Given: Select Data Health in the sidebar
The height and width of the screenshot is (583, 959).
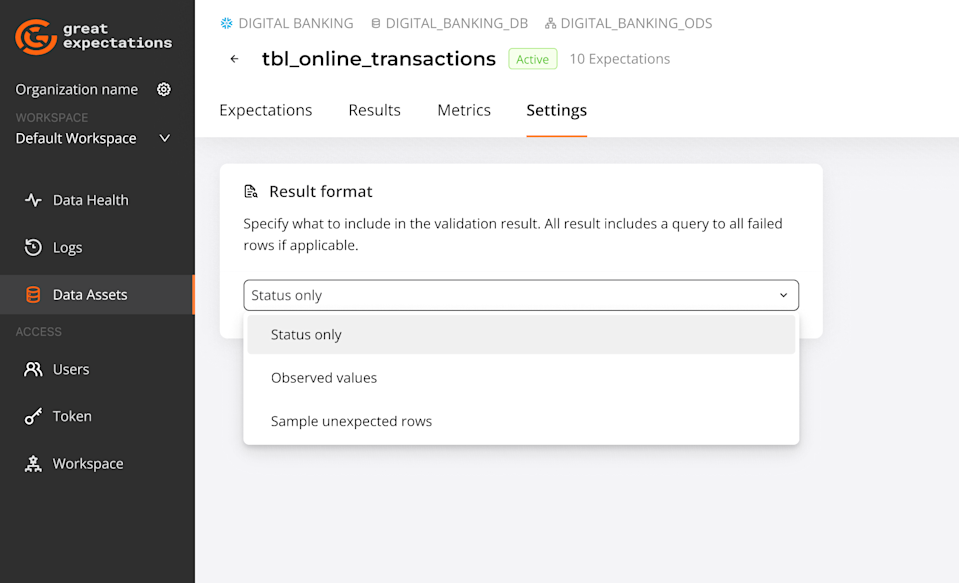Looking at the screenshot, I should pos(90,199).
